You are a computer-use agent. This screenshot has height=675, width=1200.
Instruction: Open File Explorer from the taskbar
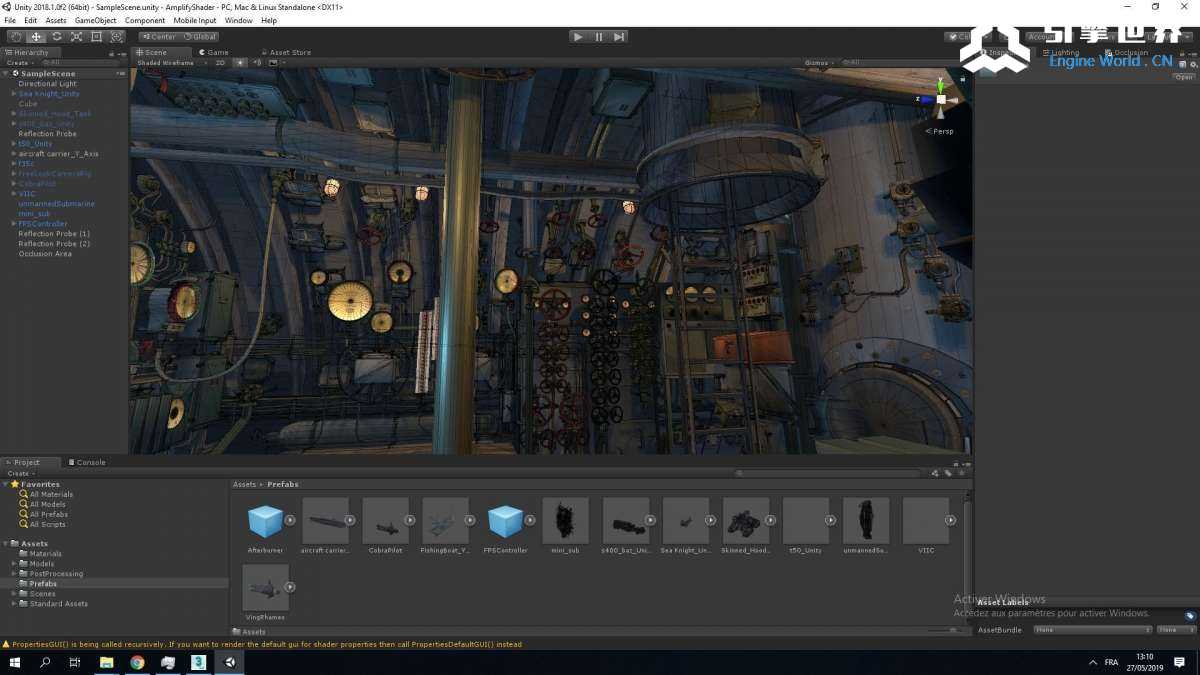[106, 662]
